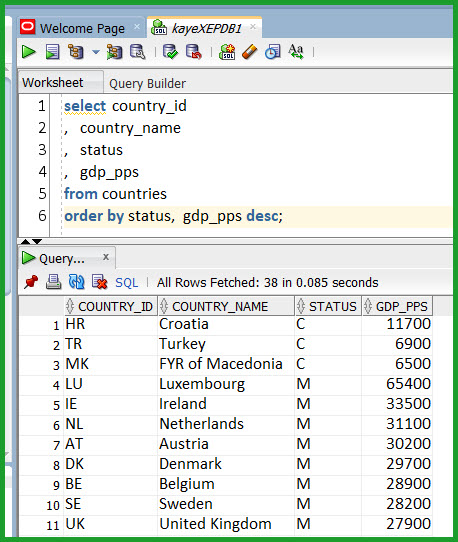Screen dimensions: 458x542
Task: Click the 'select' keyword on line 1
Action: click(x=85, y=106)
